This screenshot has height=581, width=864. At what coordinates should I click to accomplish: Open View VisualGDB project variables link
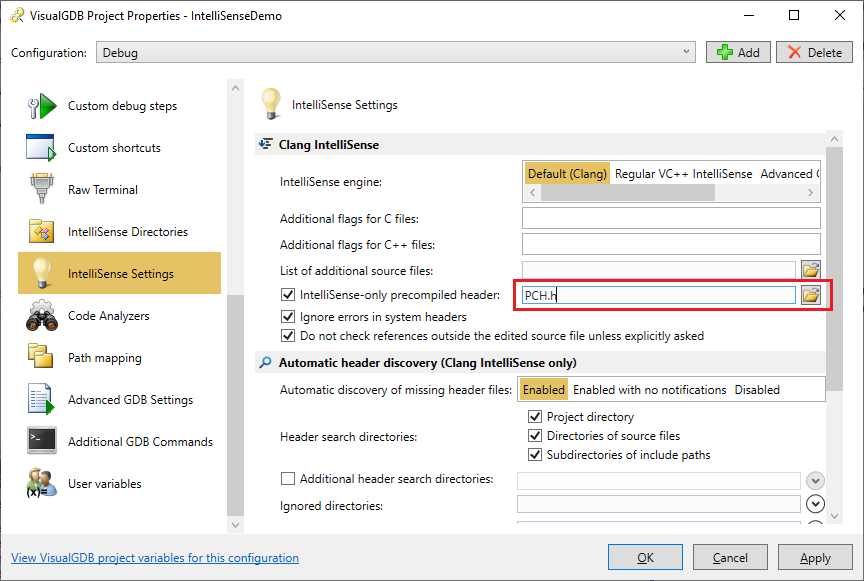pyautogui.click(x=155, y=557)
